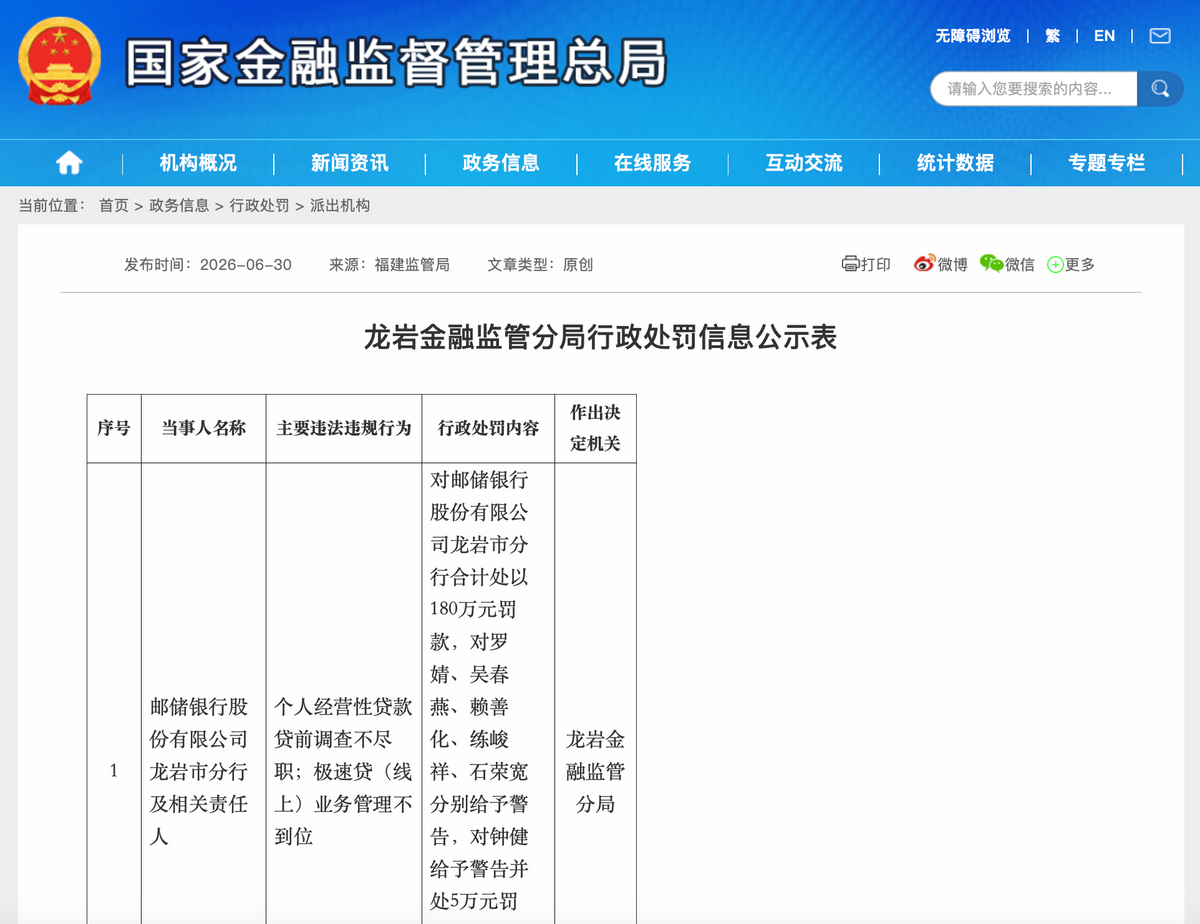Screen dimensions: 1200x924
Task: Click the search input field
Action: coord(1034,89)
